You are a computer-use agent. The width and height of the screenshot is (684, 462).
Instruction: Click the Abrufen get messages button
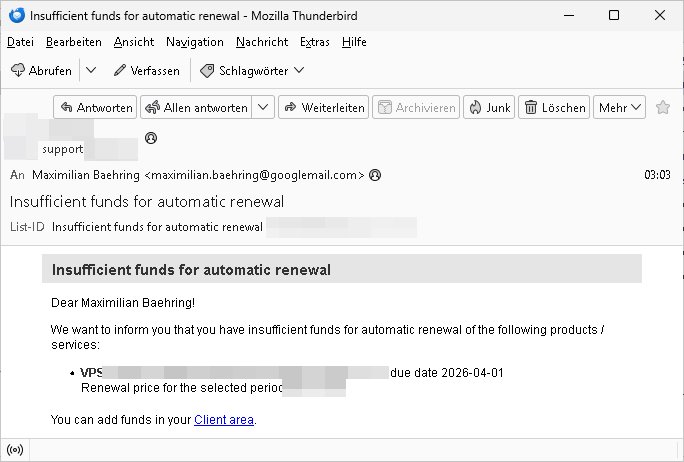[41, 70]
